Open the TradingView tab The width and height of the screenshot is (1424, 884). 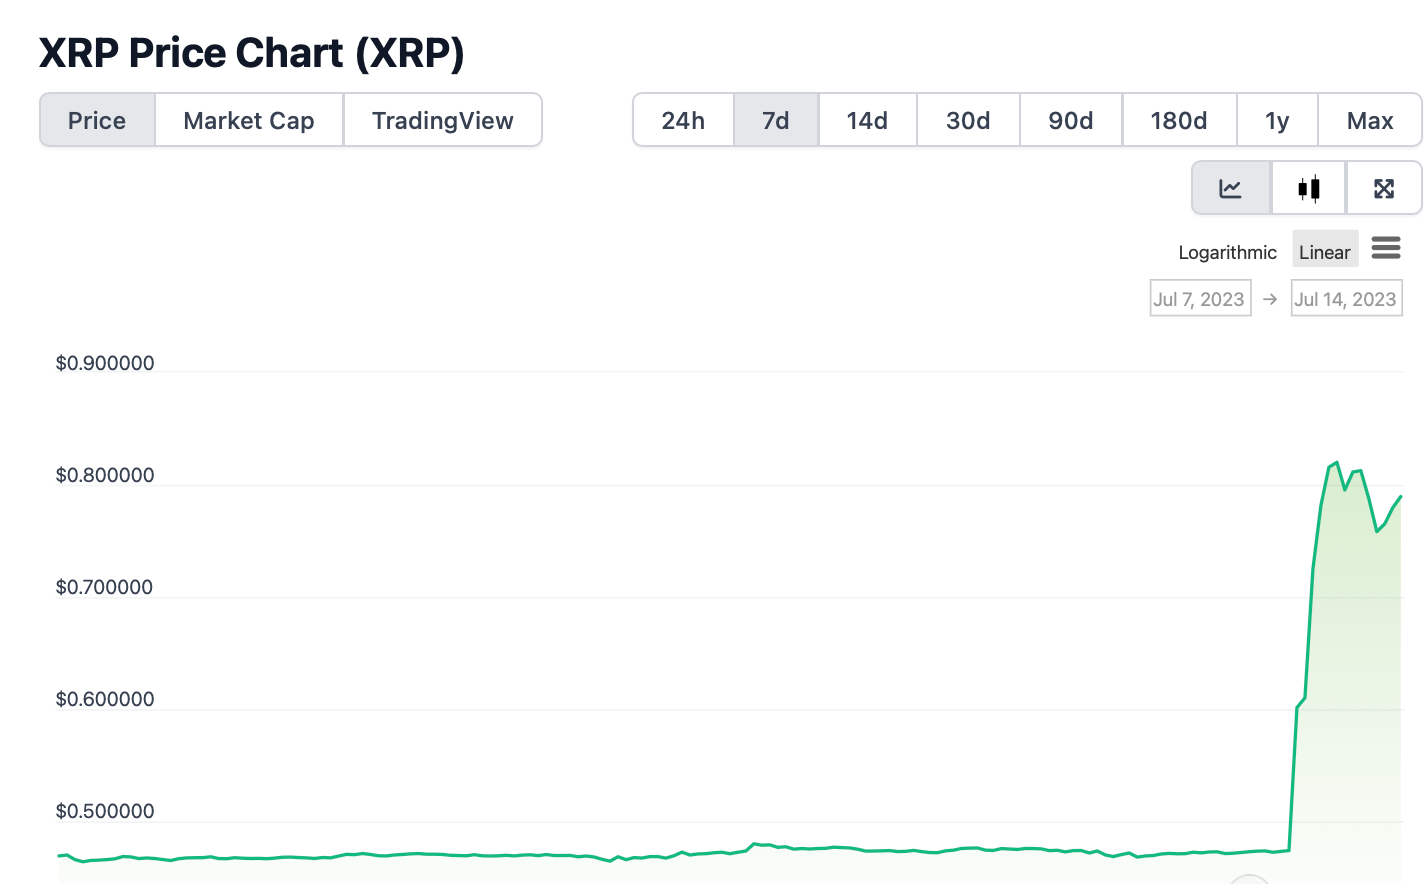(442, 120)
